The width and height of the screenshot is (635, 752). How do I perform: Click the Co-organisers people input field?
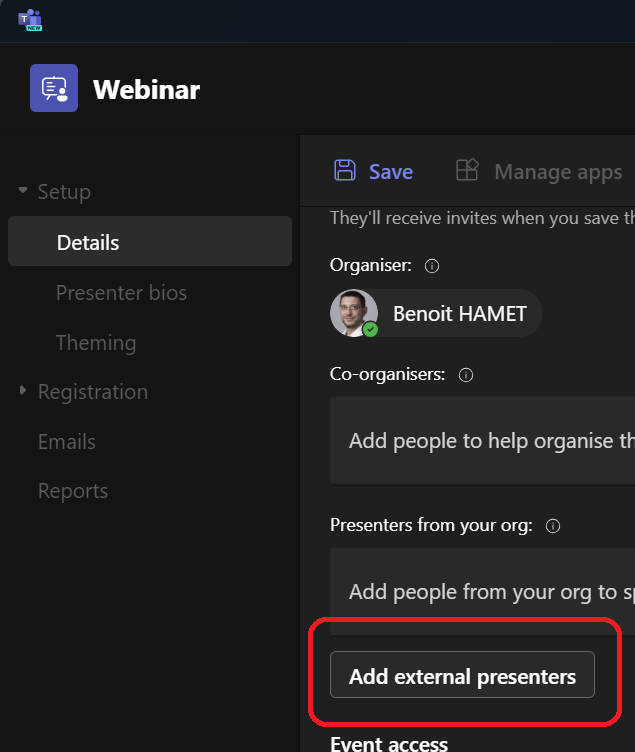(482, 441)
